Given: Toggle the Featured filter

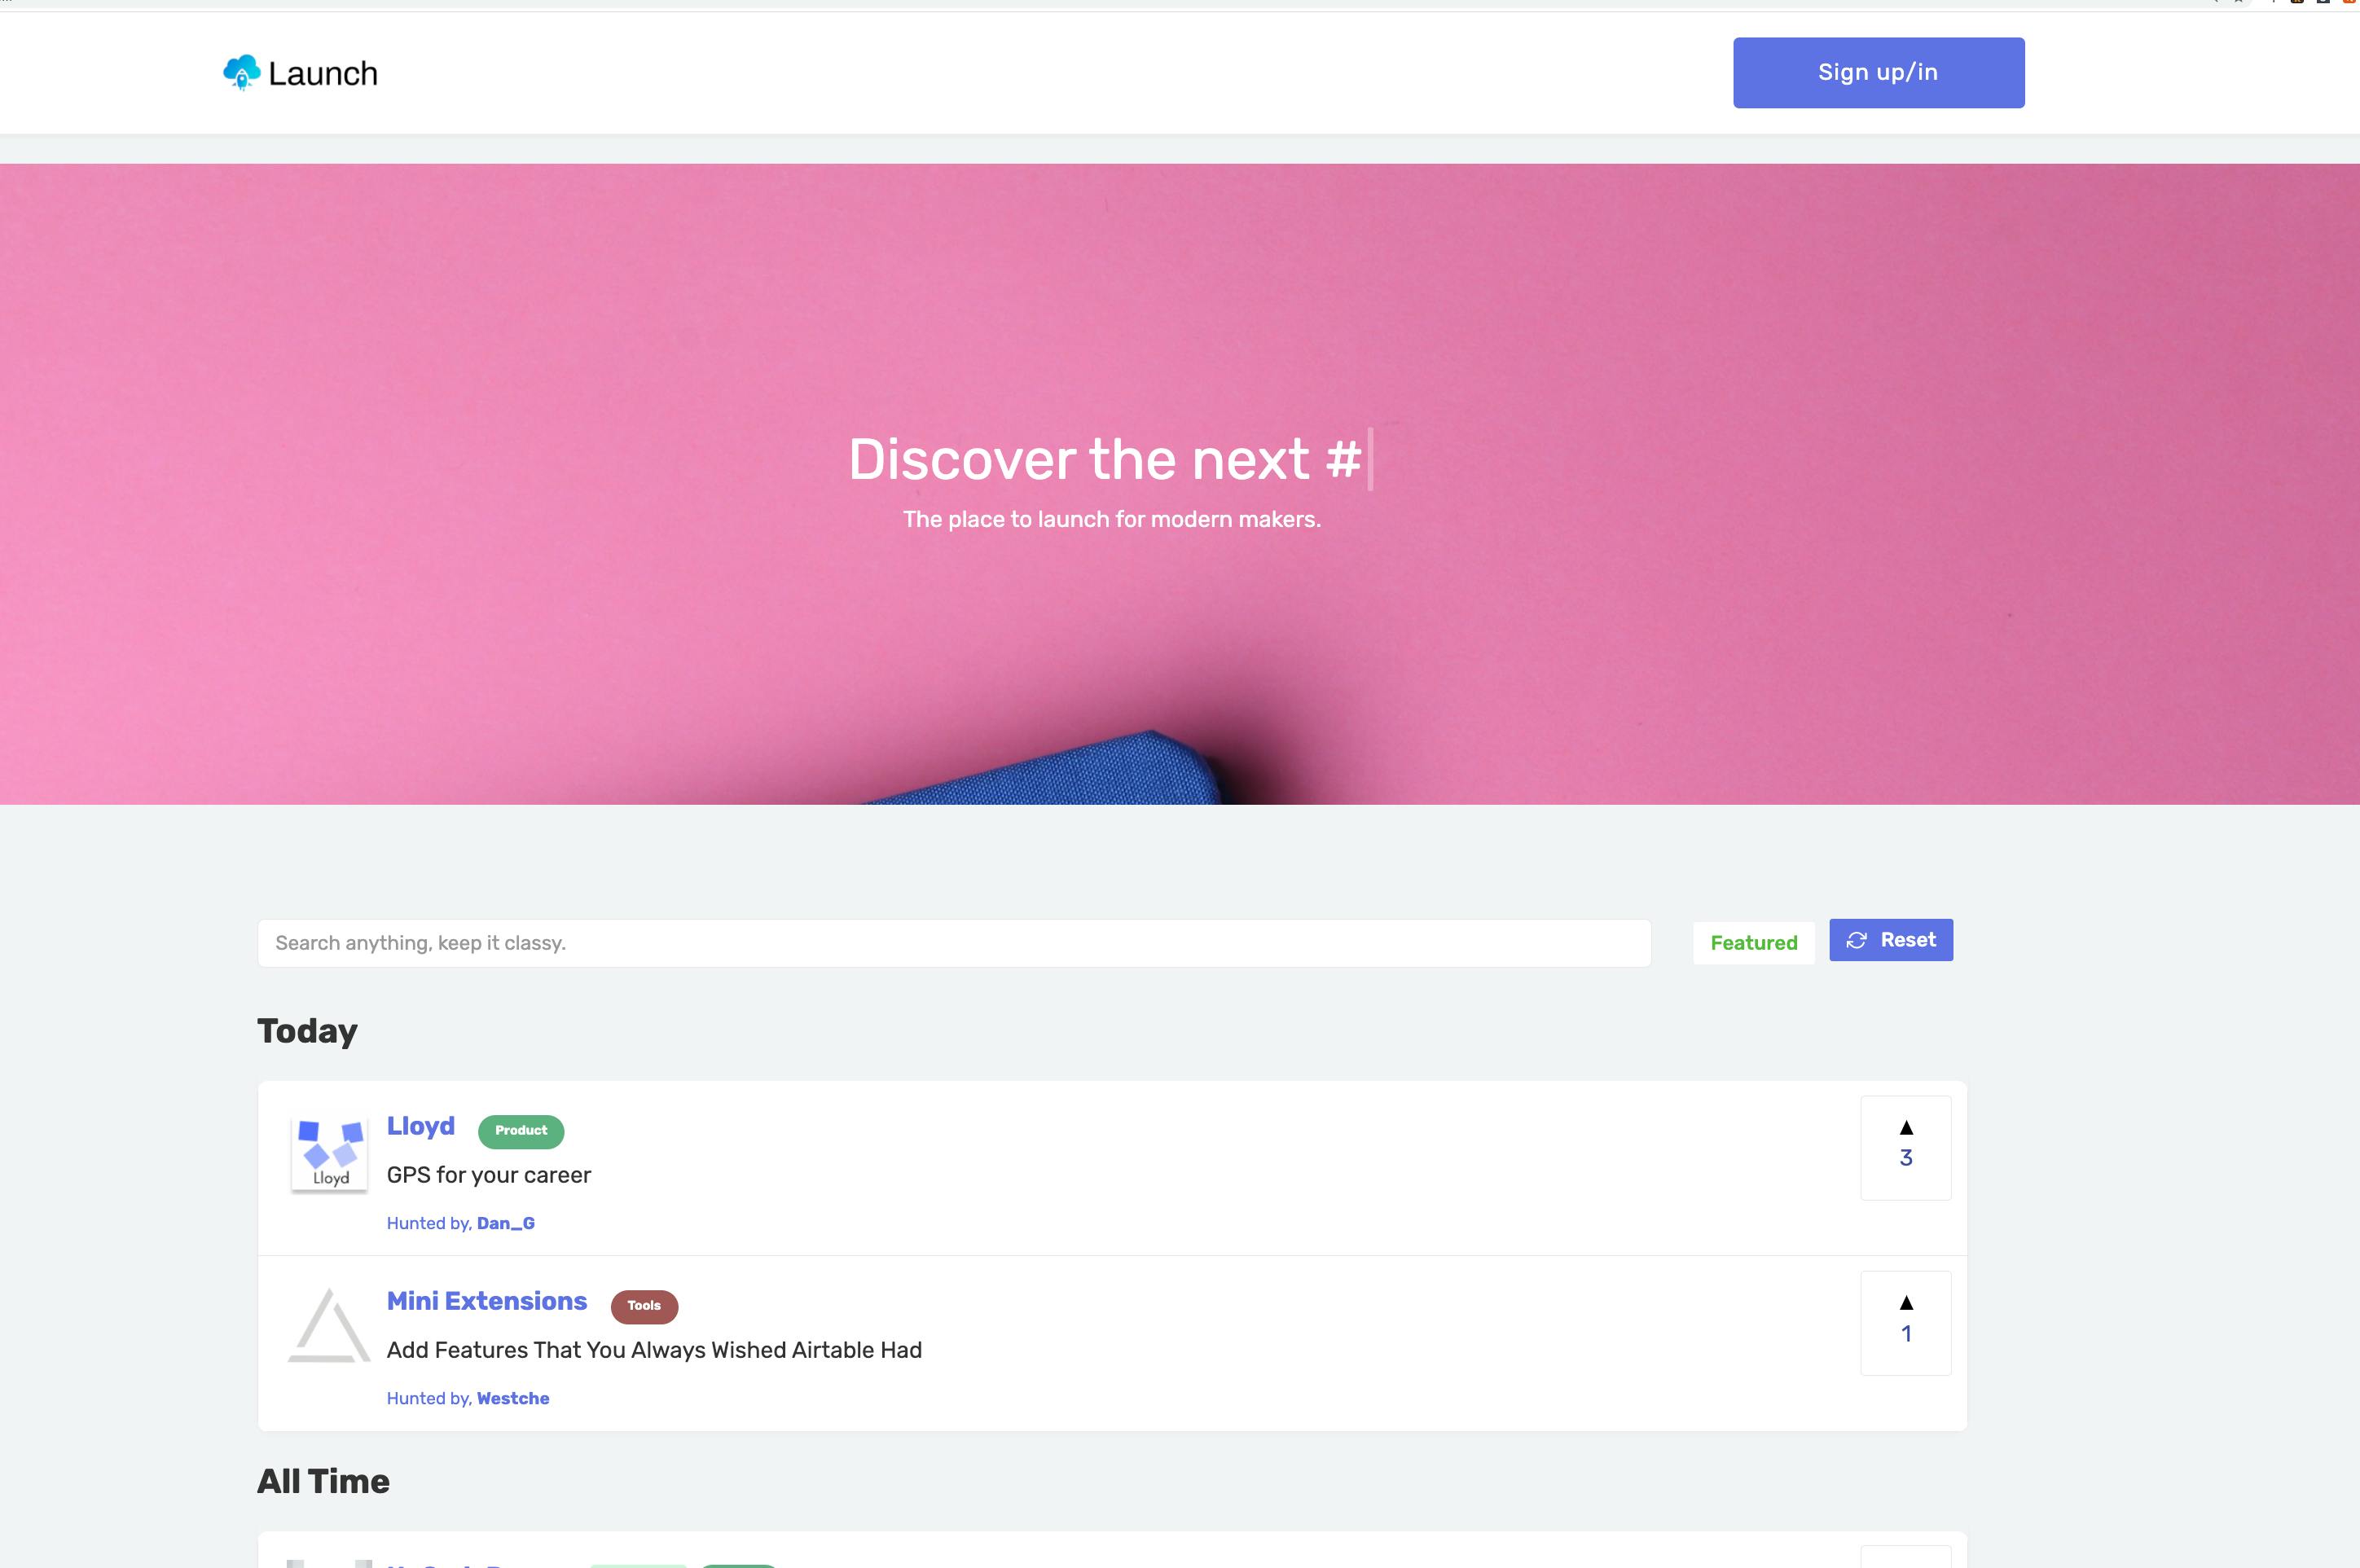Looking at the screenshot, I should 1753,943.
